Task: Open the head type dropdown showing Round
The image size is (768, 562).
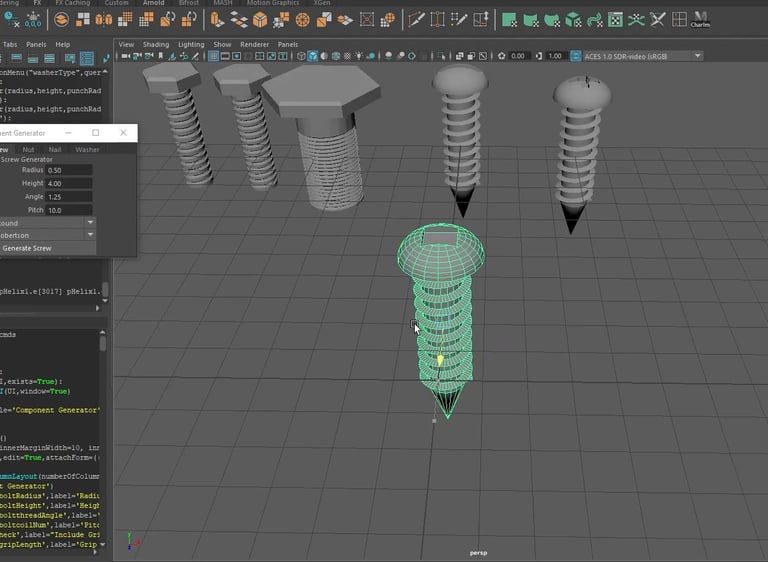Action: [x=47, y=222]
